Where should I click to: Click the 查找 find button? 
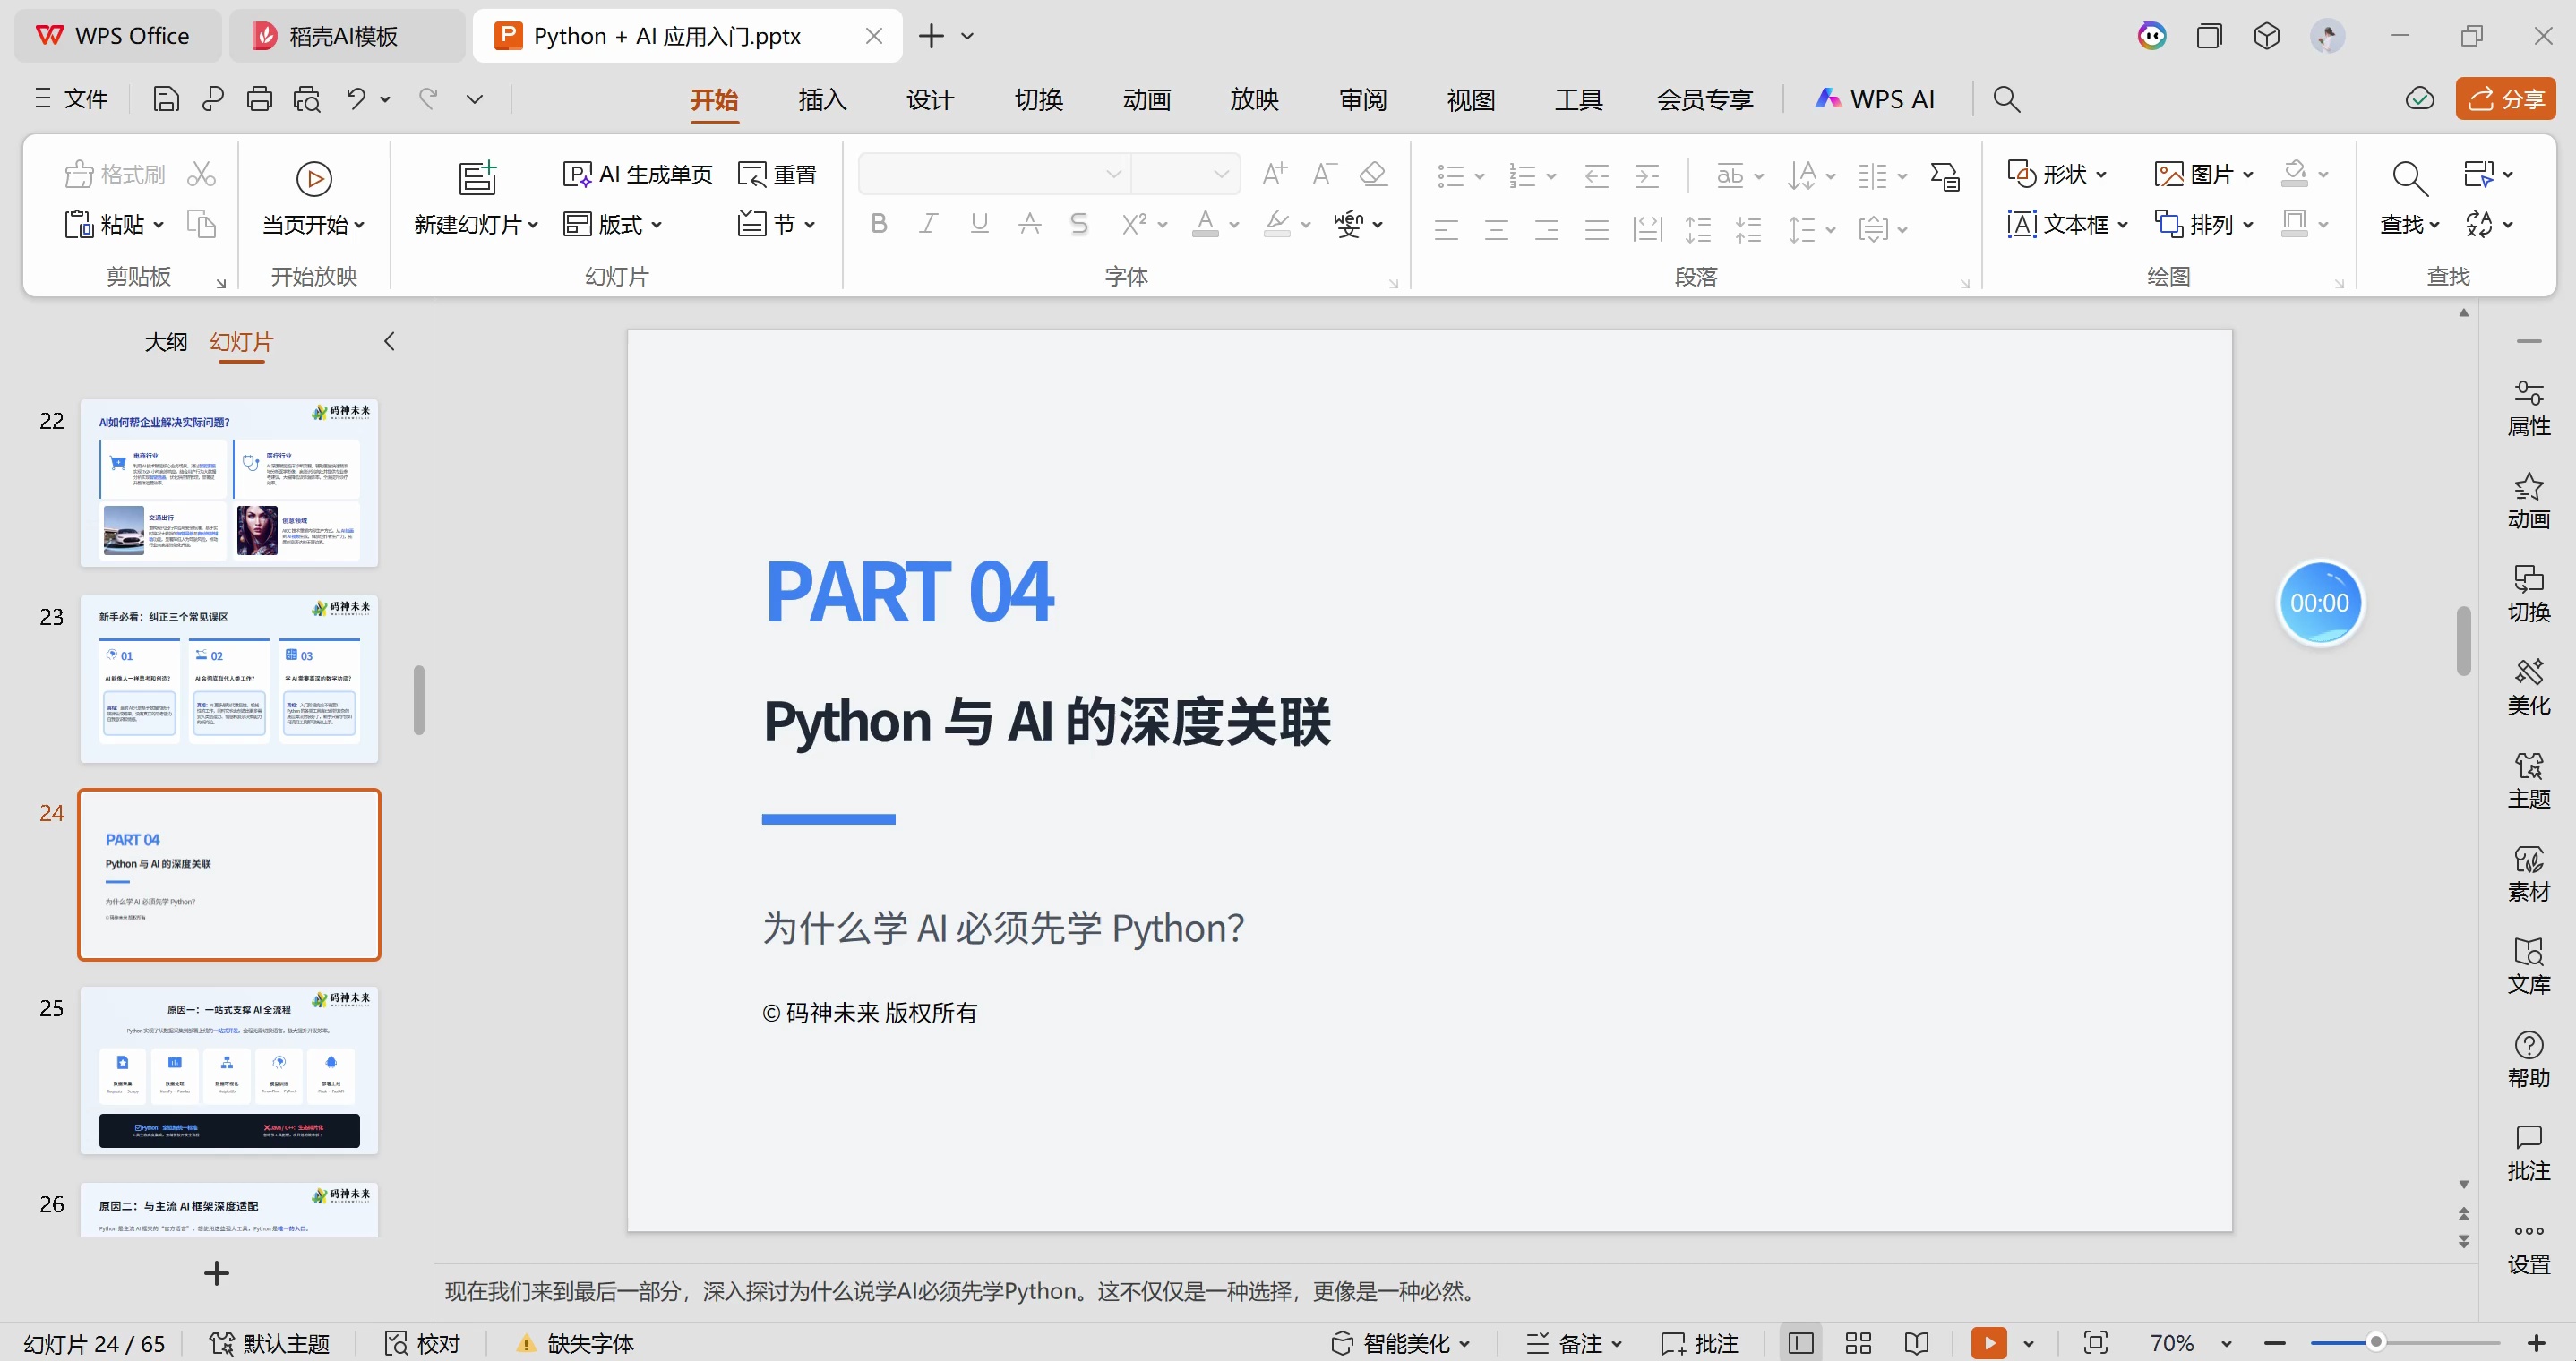point(2409,199)
